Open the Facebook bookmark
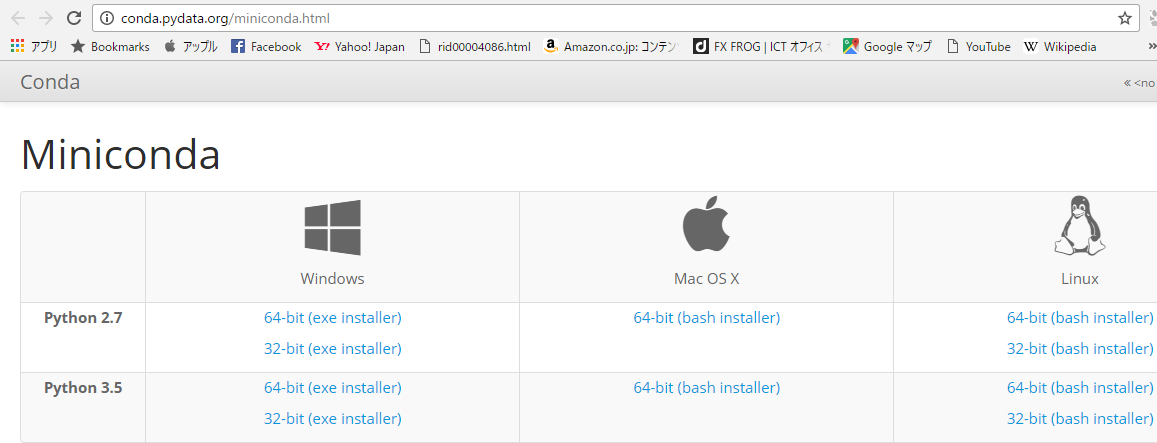Viewport: 1157px width, 443px height. [x=266, y=46]
